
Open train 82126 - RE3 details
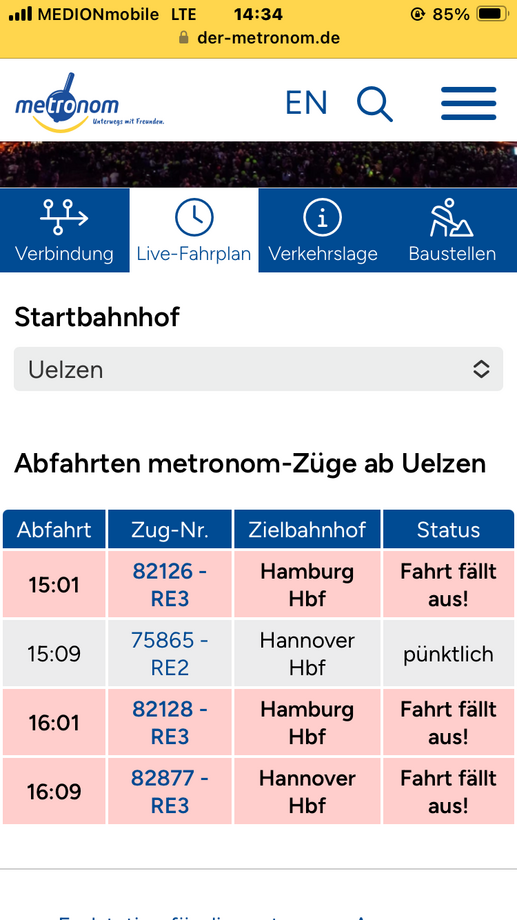(x=170, y=584)
